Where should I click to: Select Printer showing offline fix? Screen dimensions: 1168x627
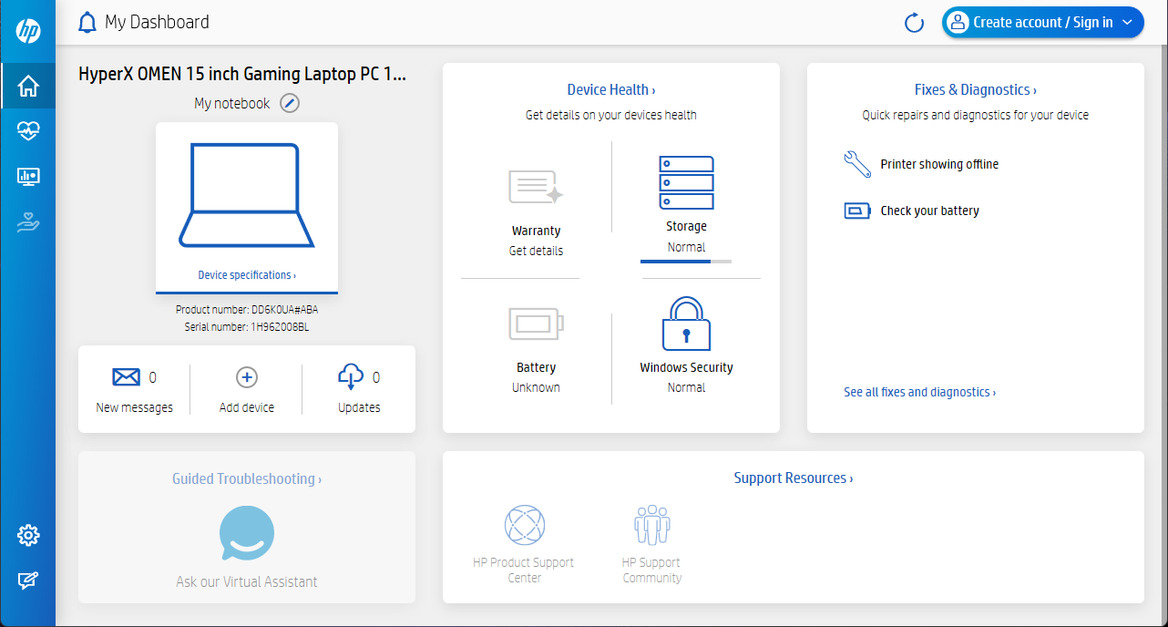[939, 164]
